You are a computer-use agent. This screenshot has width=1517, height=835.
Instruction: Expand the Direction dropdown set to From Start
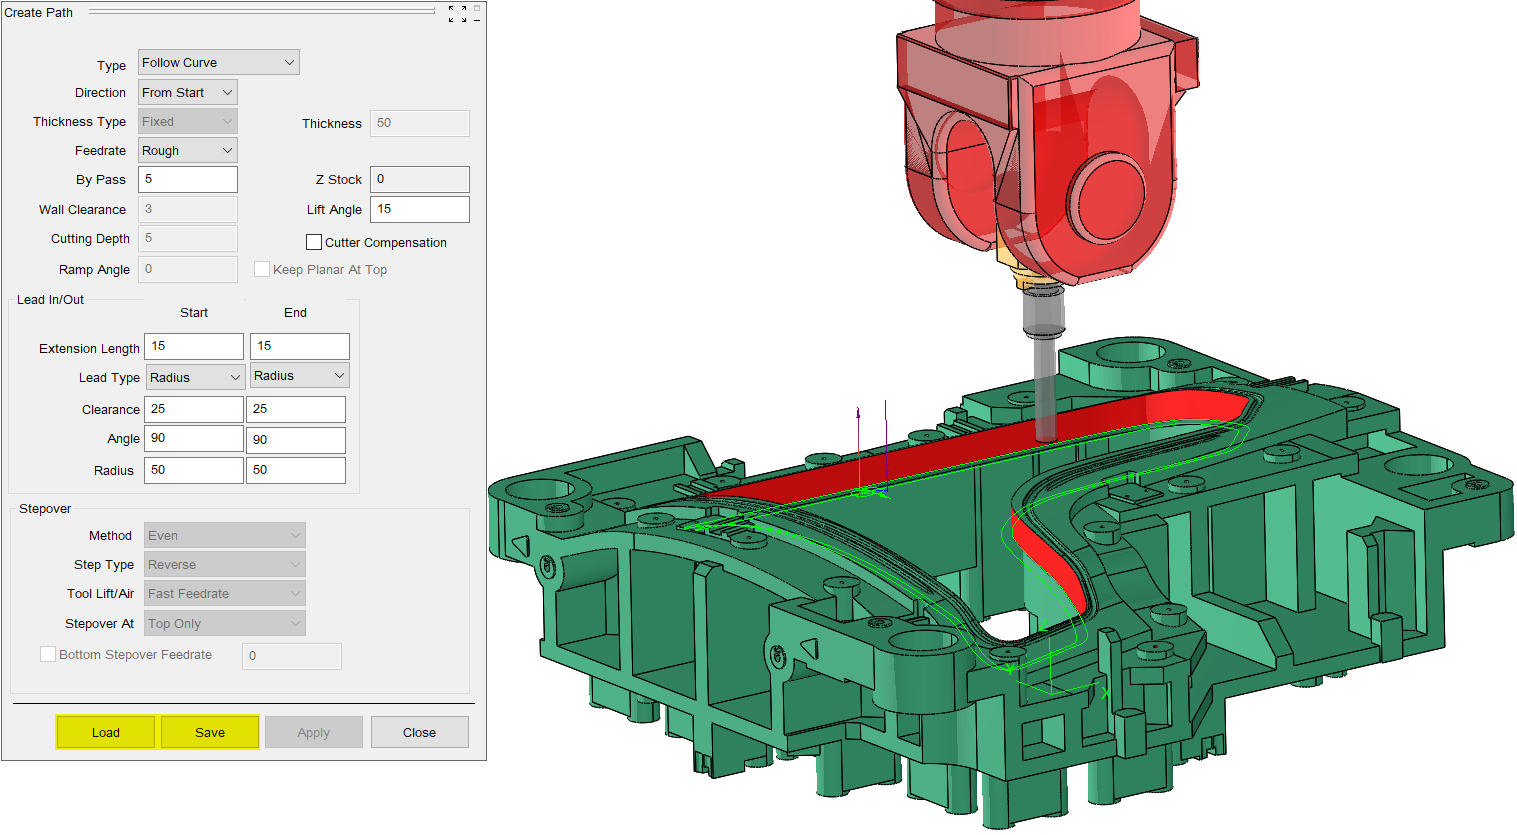click(188, 93)
